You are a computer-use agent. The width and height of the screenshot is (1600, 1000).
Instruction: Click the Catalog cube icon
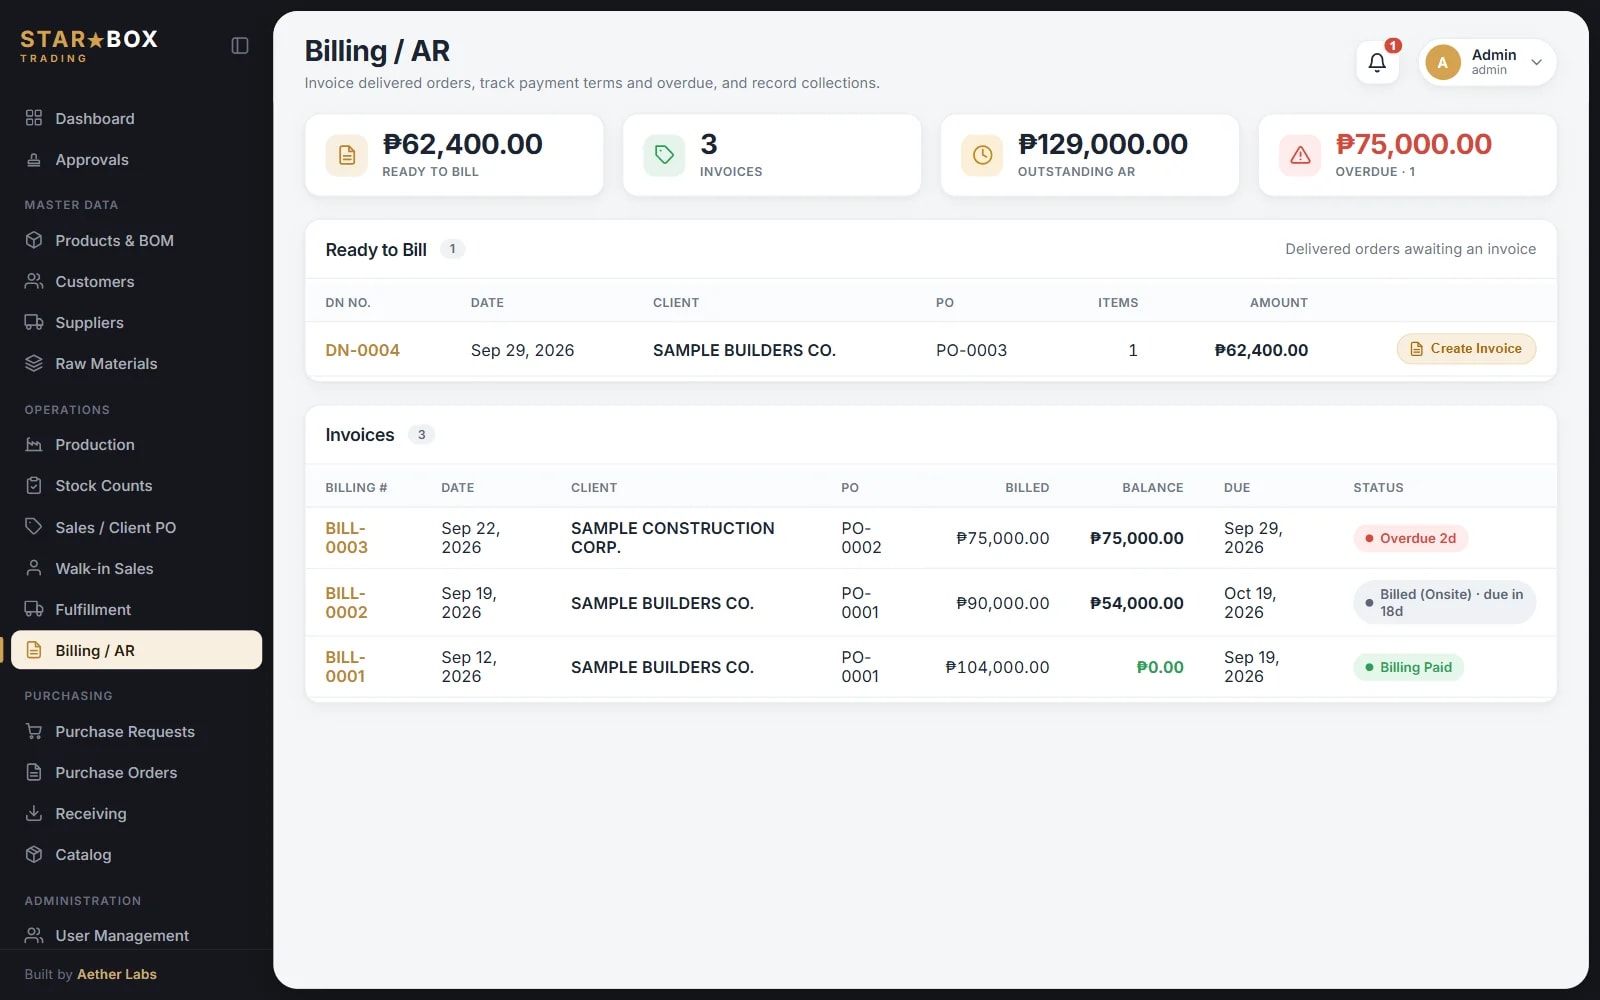[x=34, y=854]
